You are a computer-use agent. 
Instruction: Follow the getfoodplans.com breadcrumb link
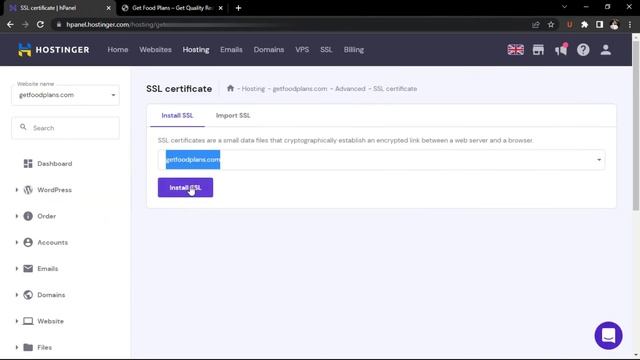tap(300, 89)
